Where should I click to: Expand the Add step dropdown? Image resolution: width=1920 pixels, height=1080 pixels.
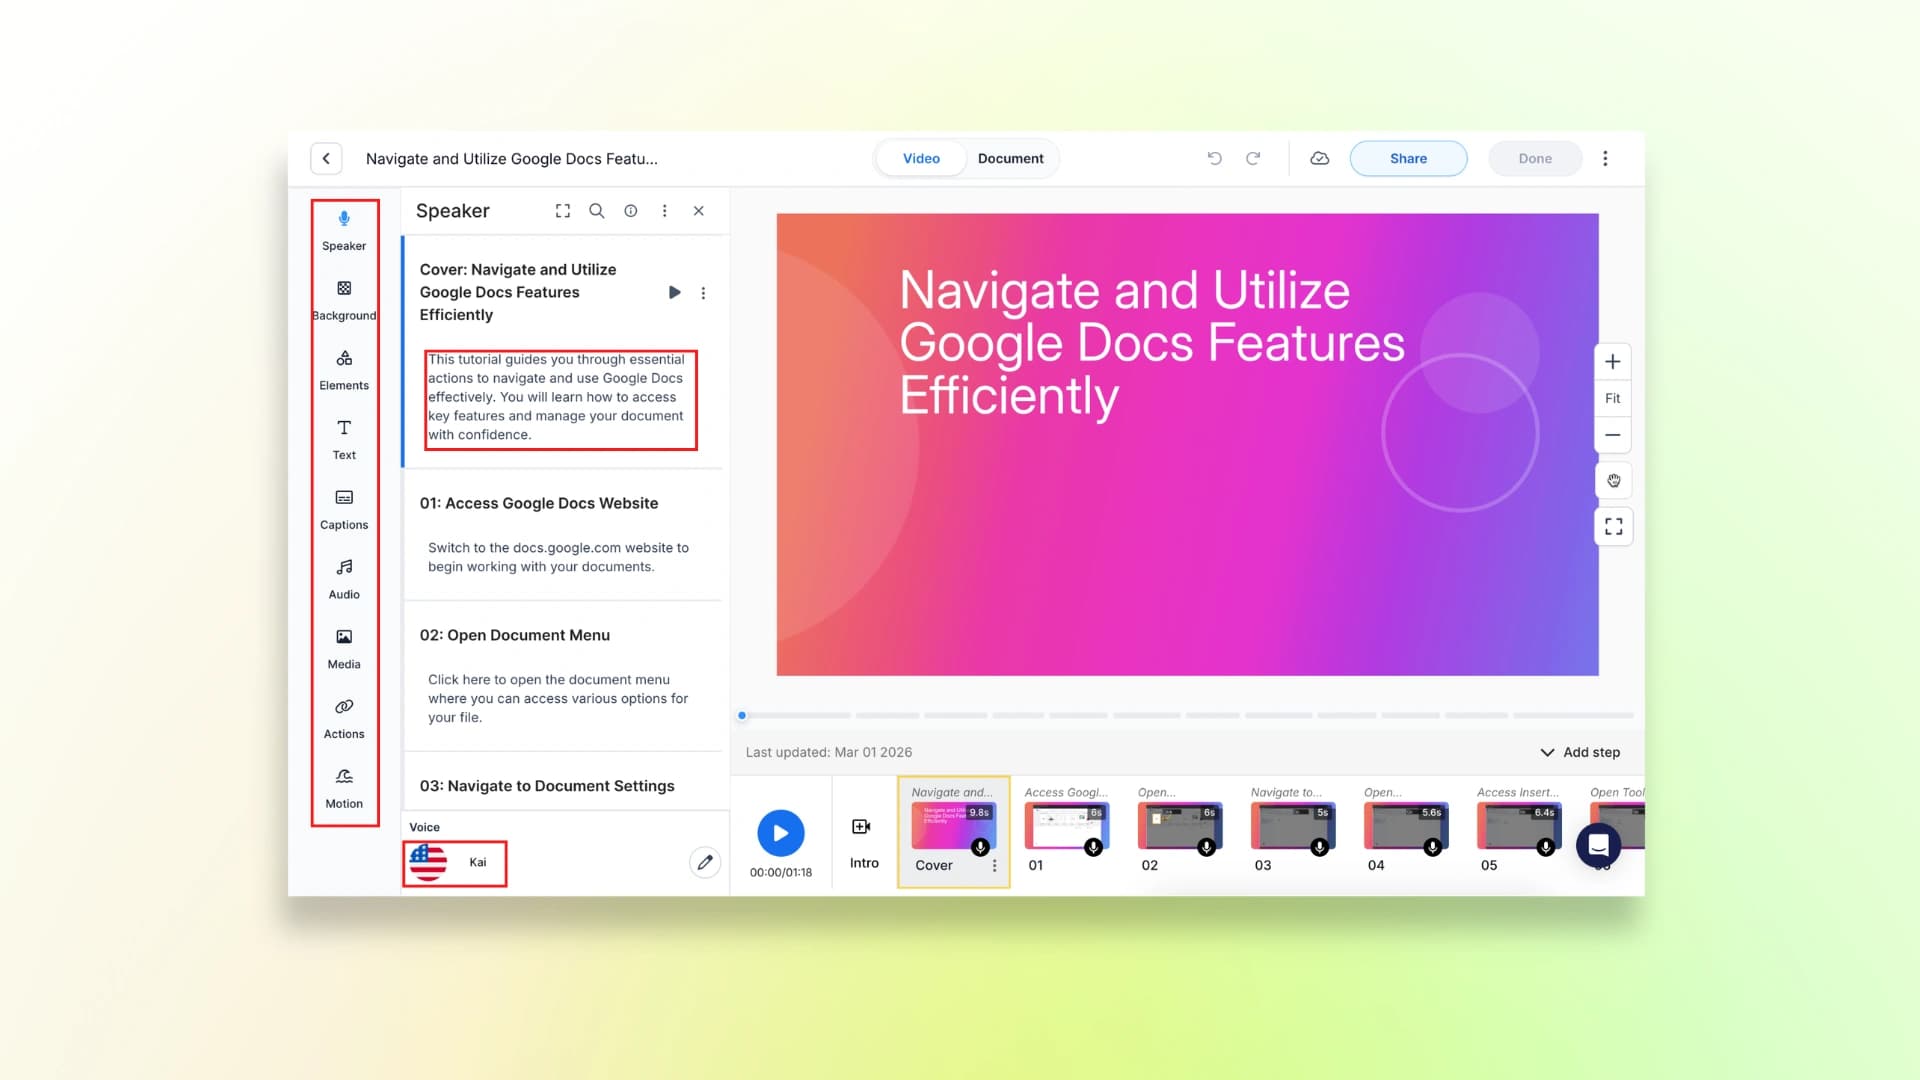pyautogui.click(x=1580, y=752)
